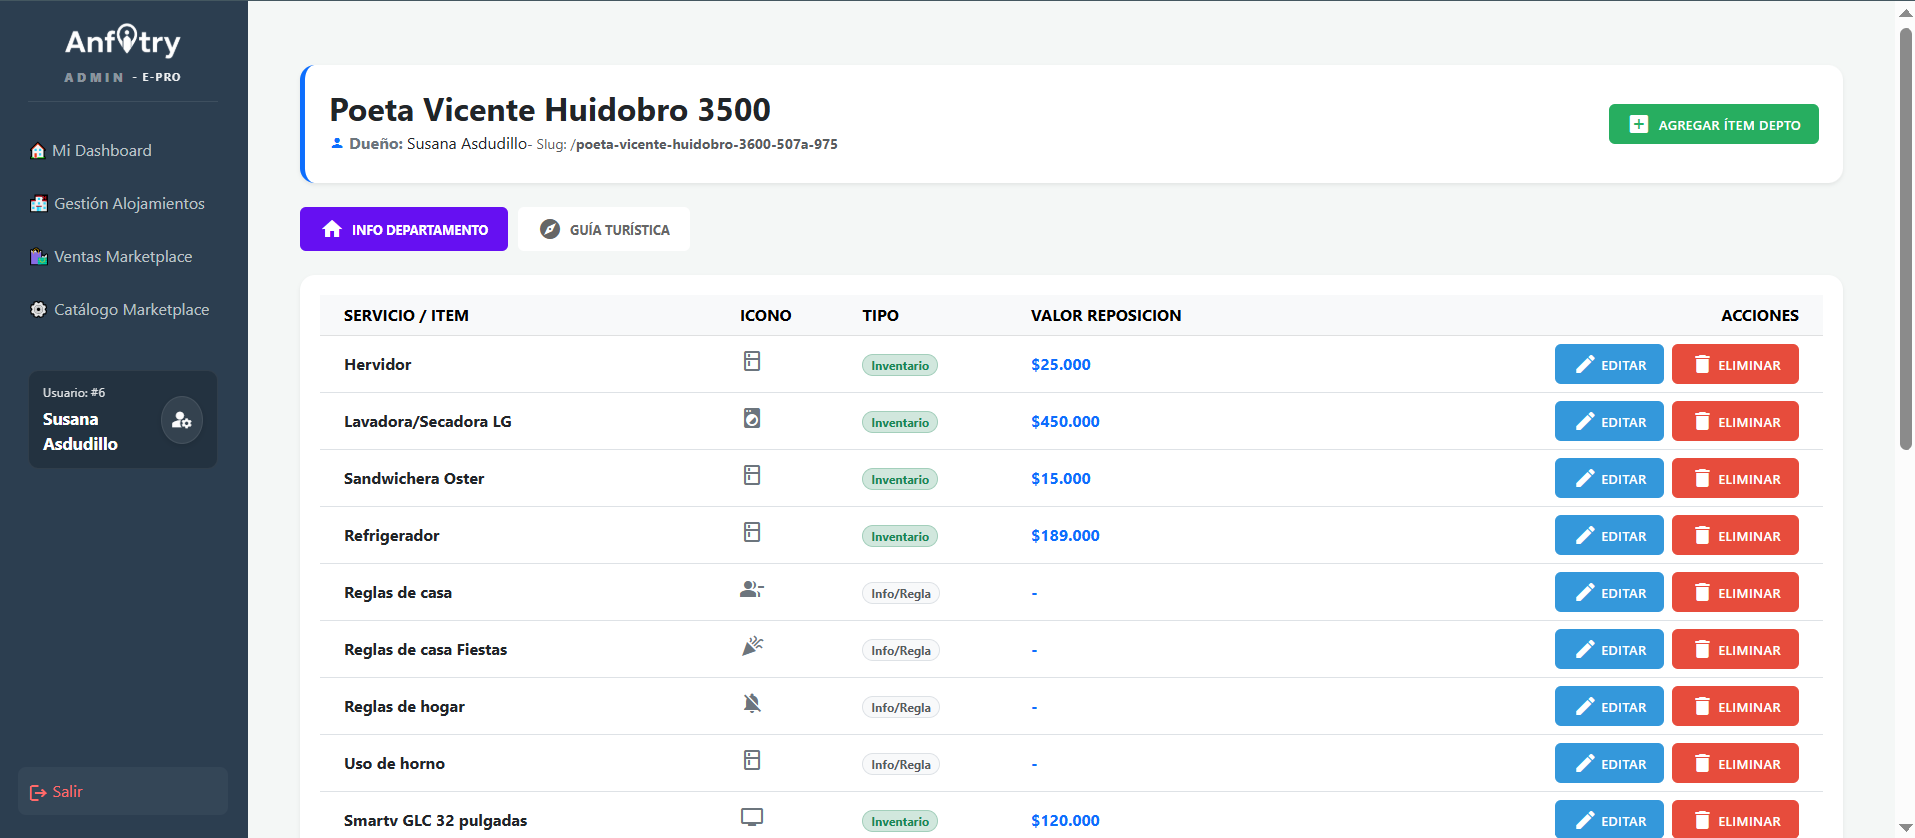Click AGREGAR ÍTEM DEPTO button
Screen dimensions: 1915x838
[x=1713, y=124]
